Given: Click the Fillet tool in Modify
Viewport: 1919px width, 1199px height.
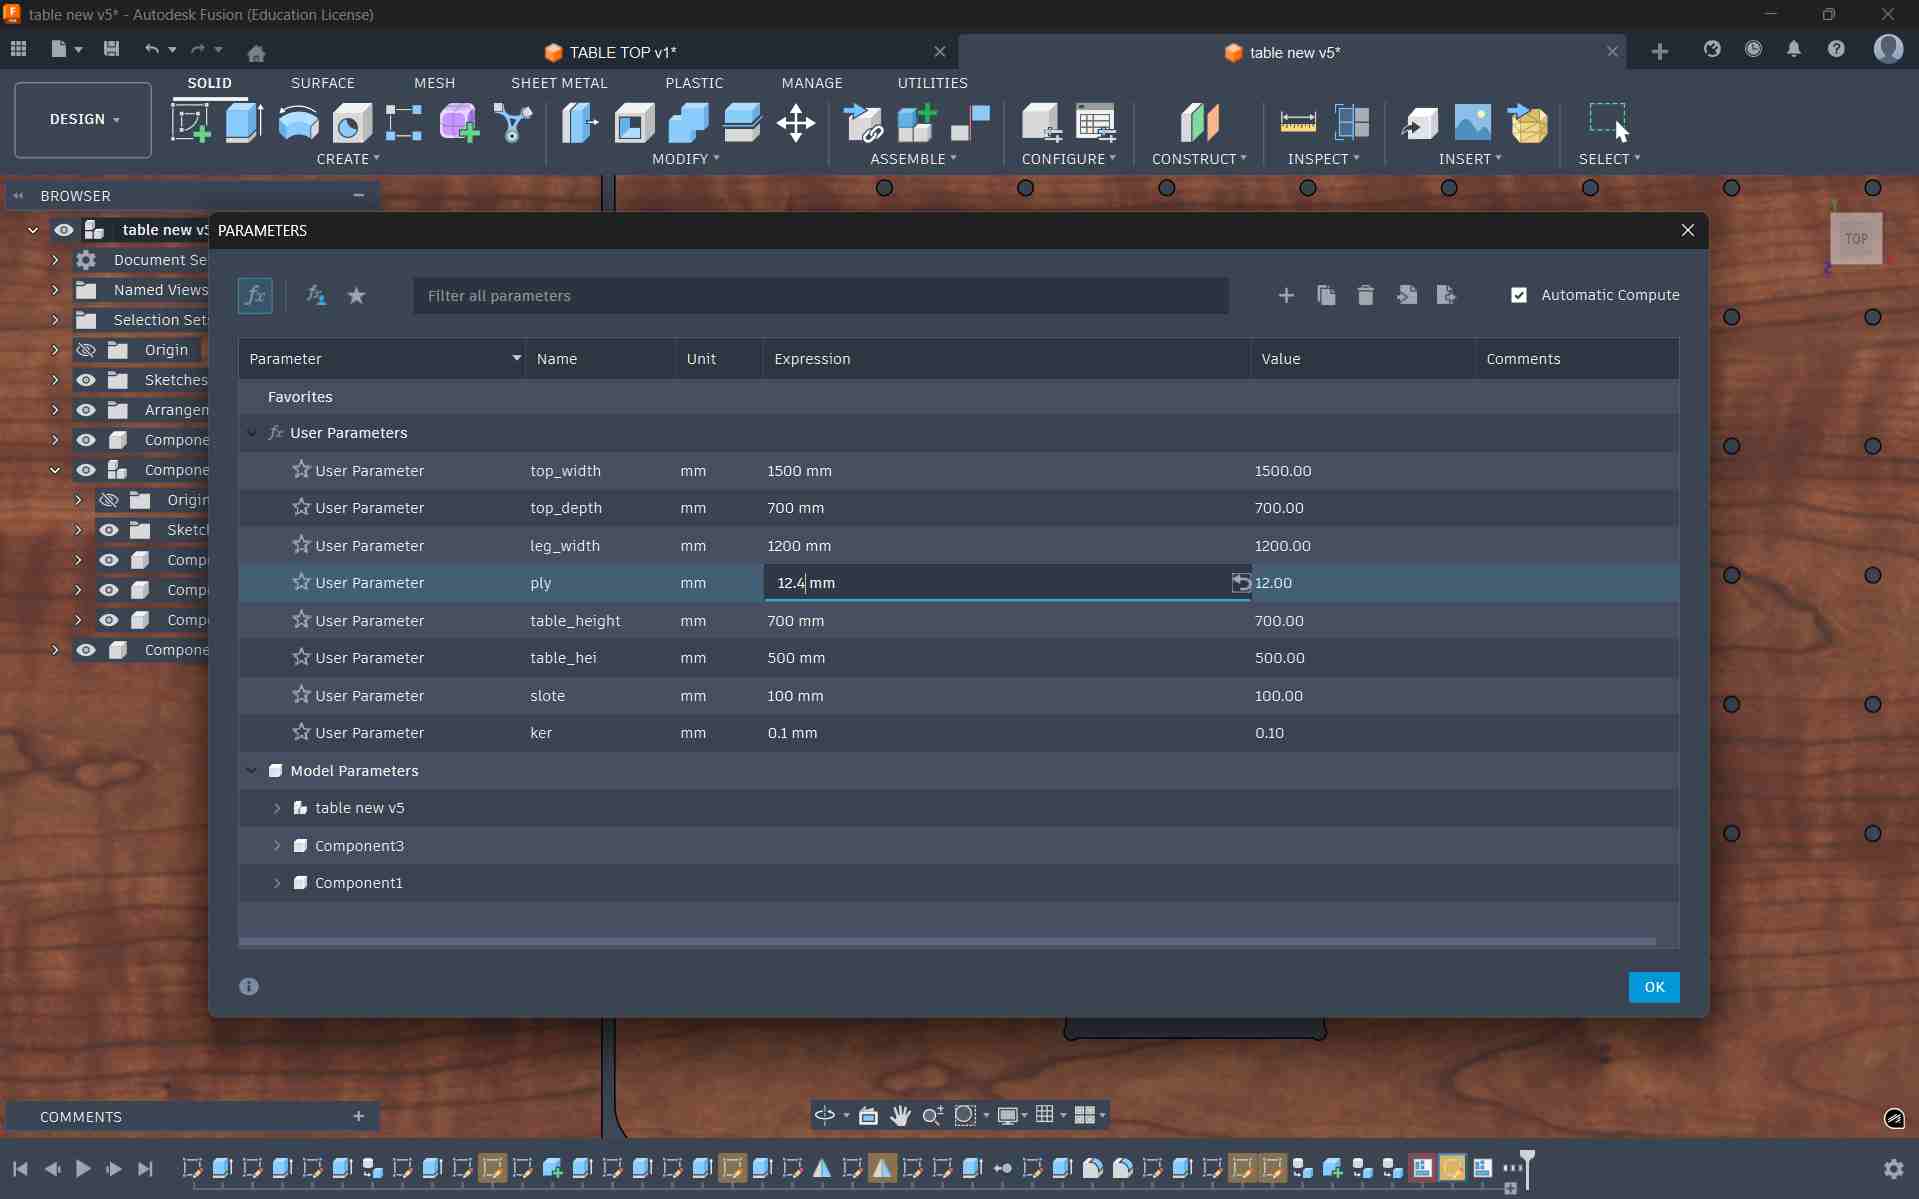Looking at the screenshot, I should (633, 123).
